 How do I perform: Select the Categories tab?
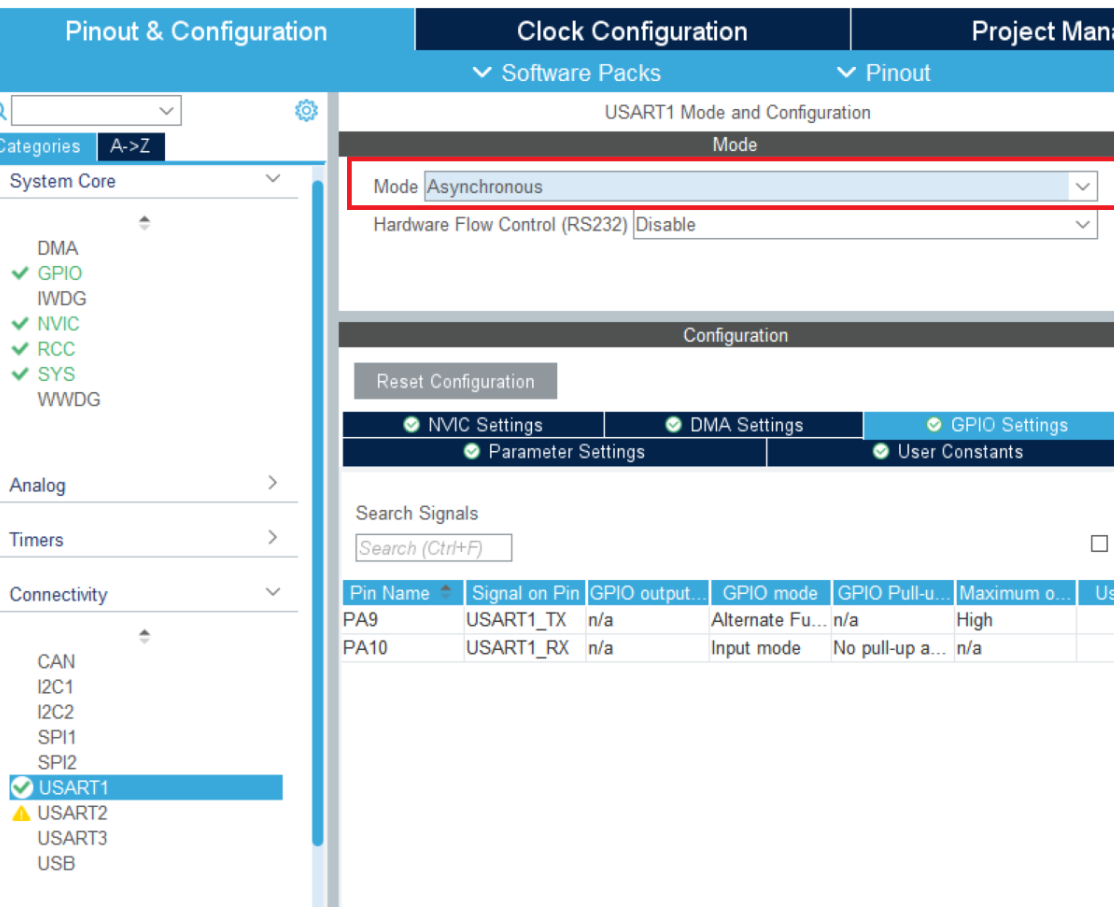pos(47,146)
